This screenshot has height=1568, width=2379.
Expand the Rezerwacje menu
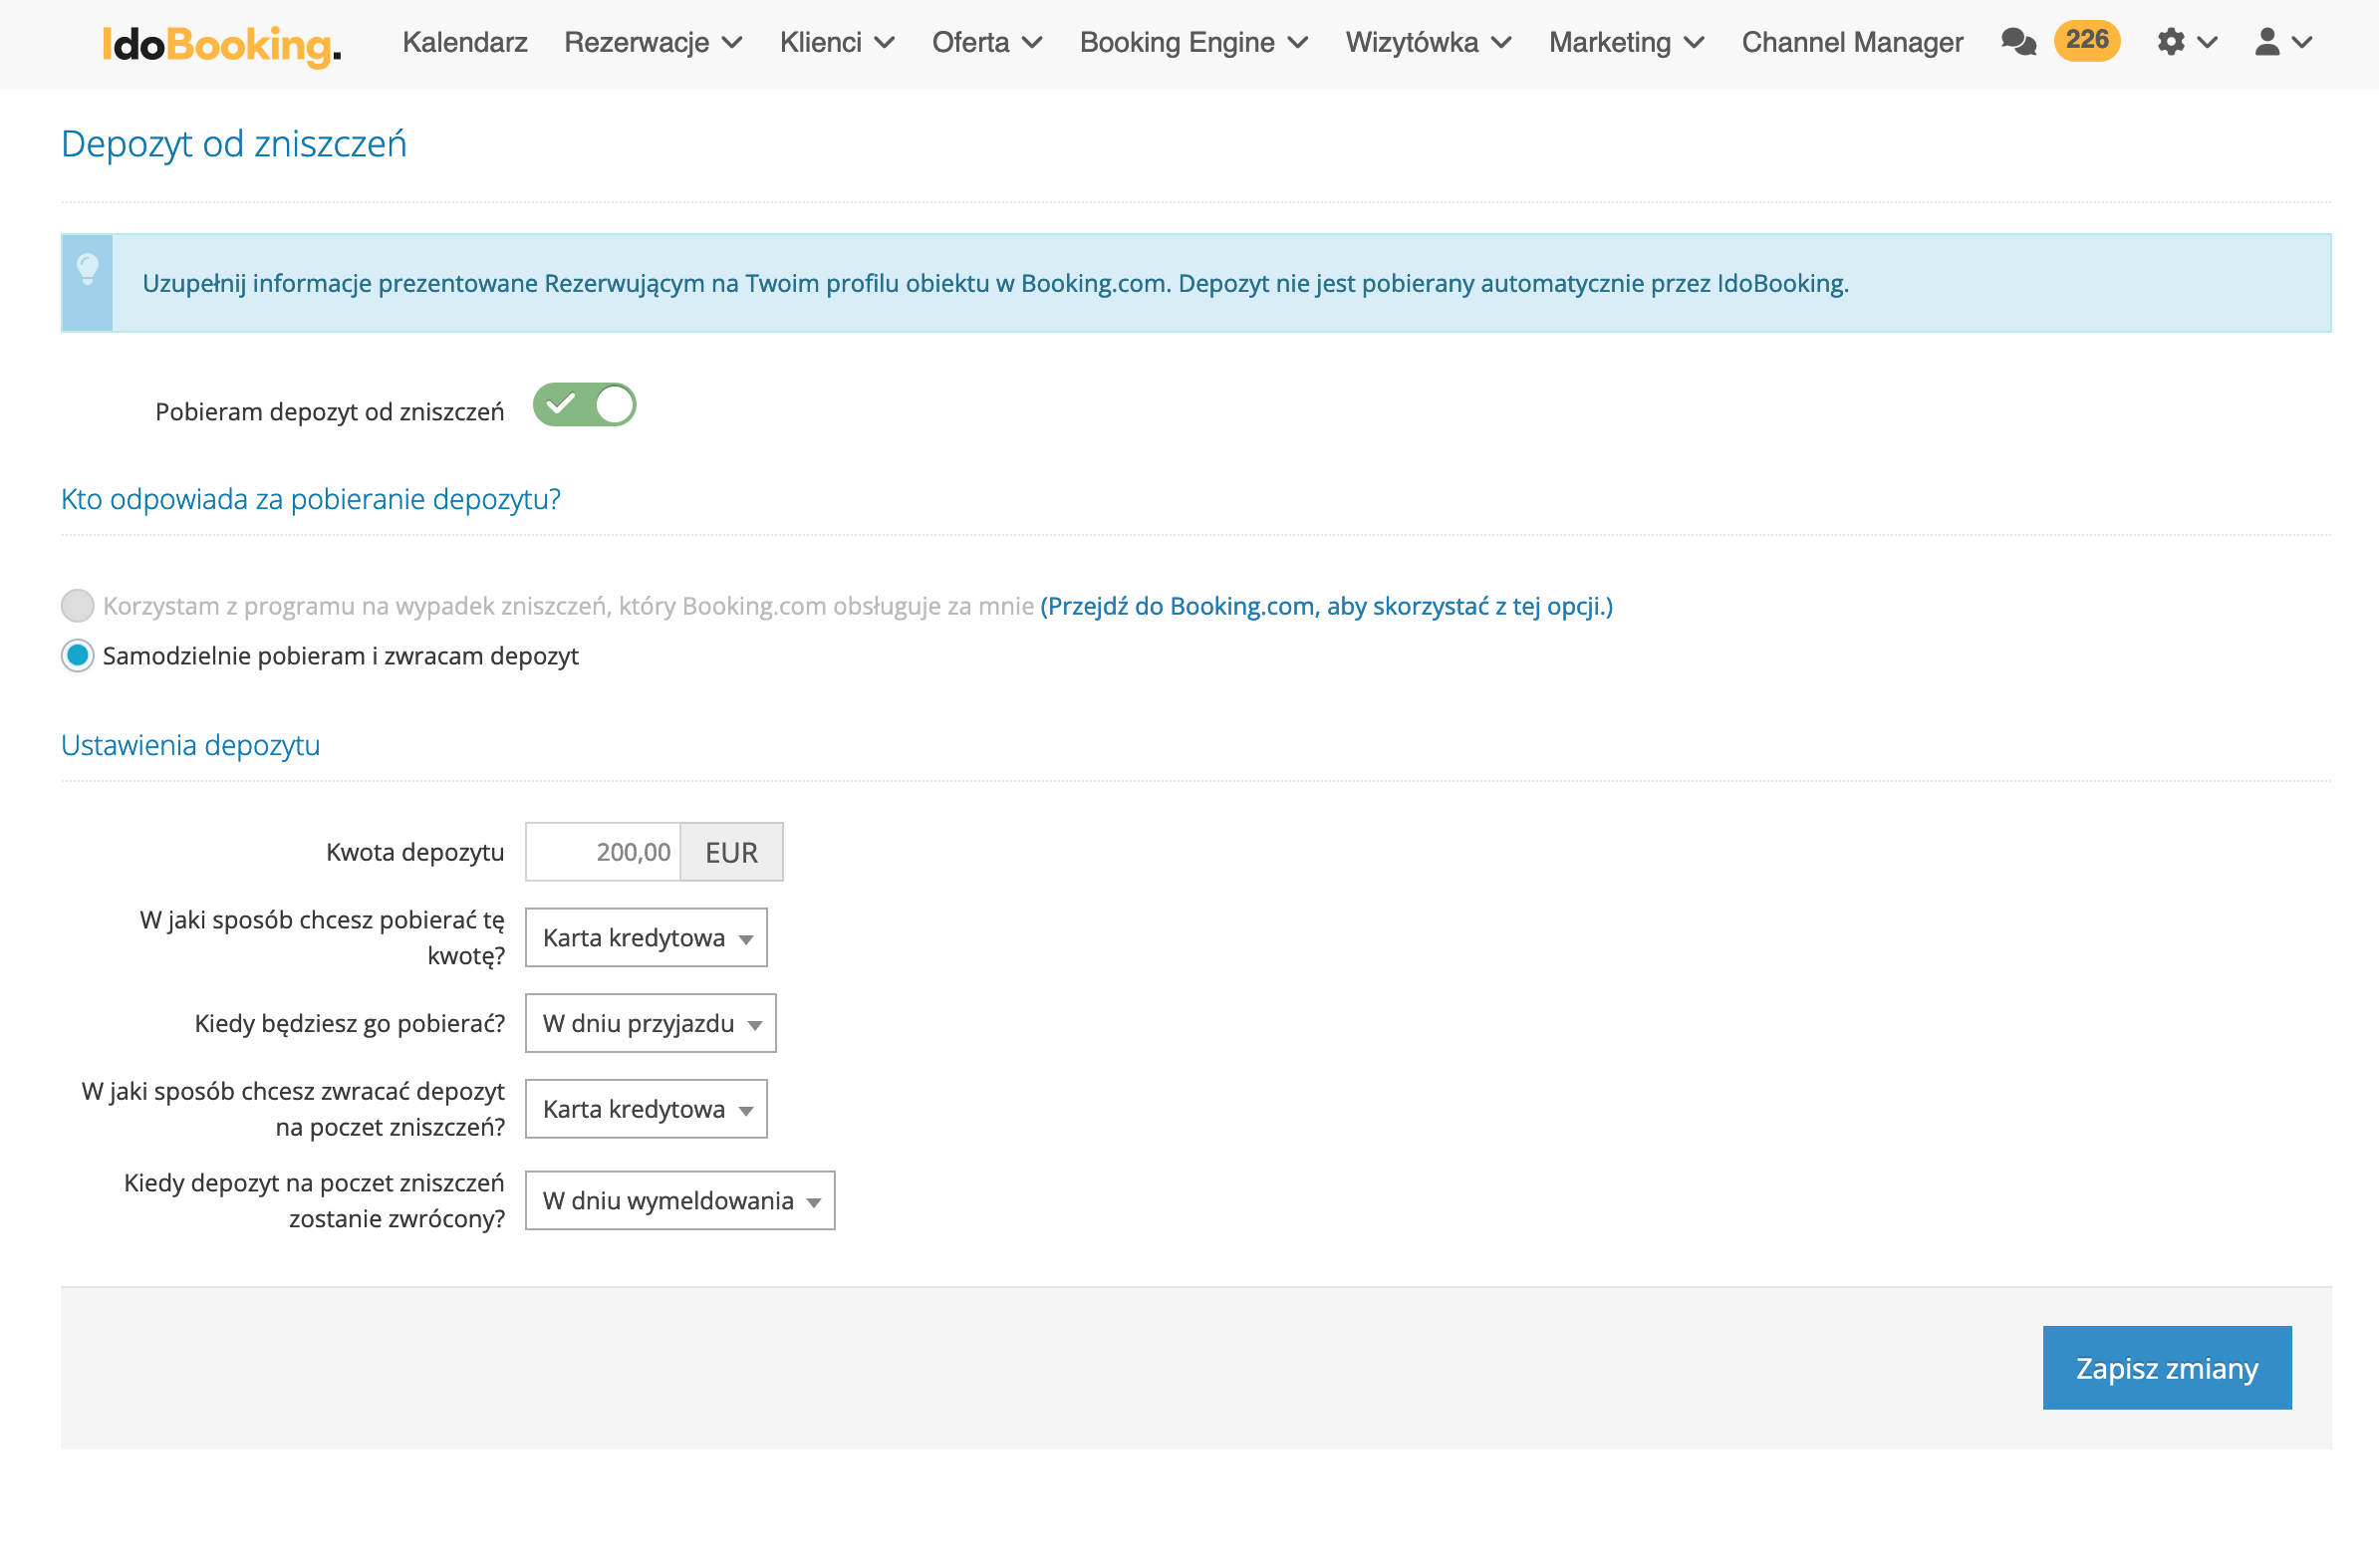[652, 42]
